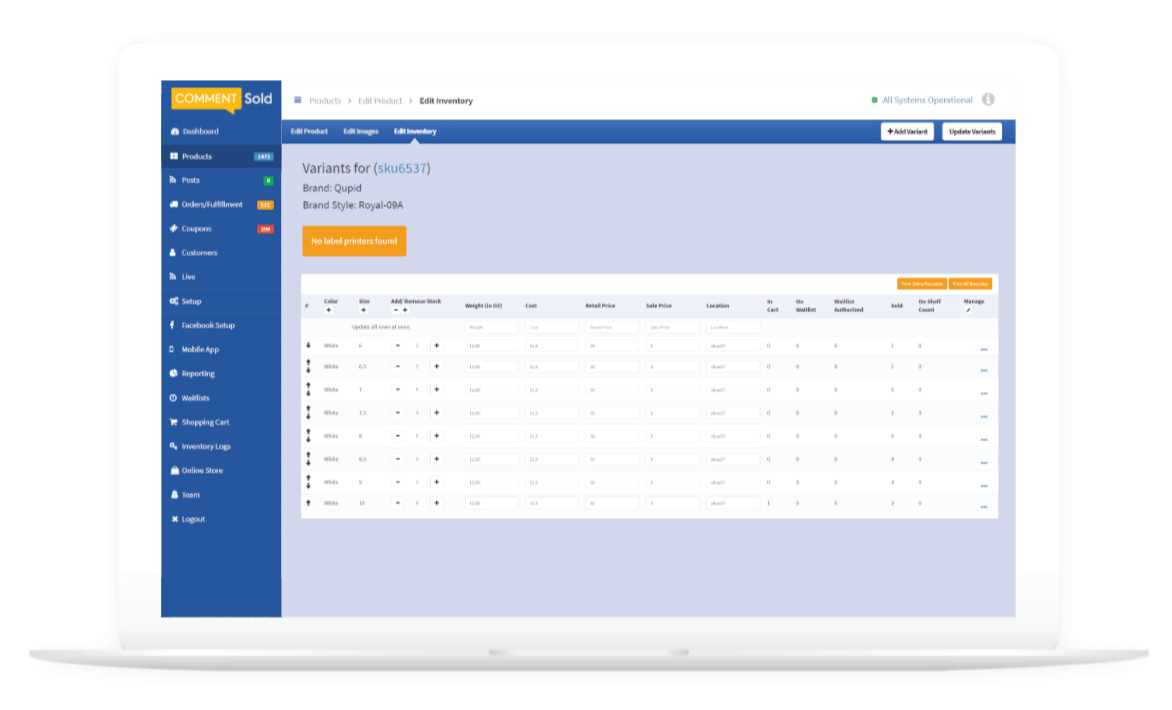Click the plus icon under Size header
Image resolution: width=1172 pixels, height=710 pixels.
pyautogui.click(x=363, y=310)
